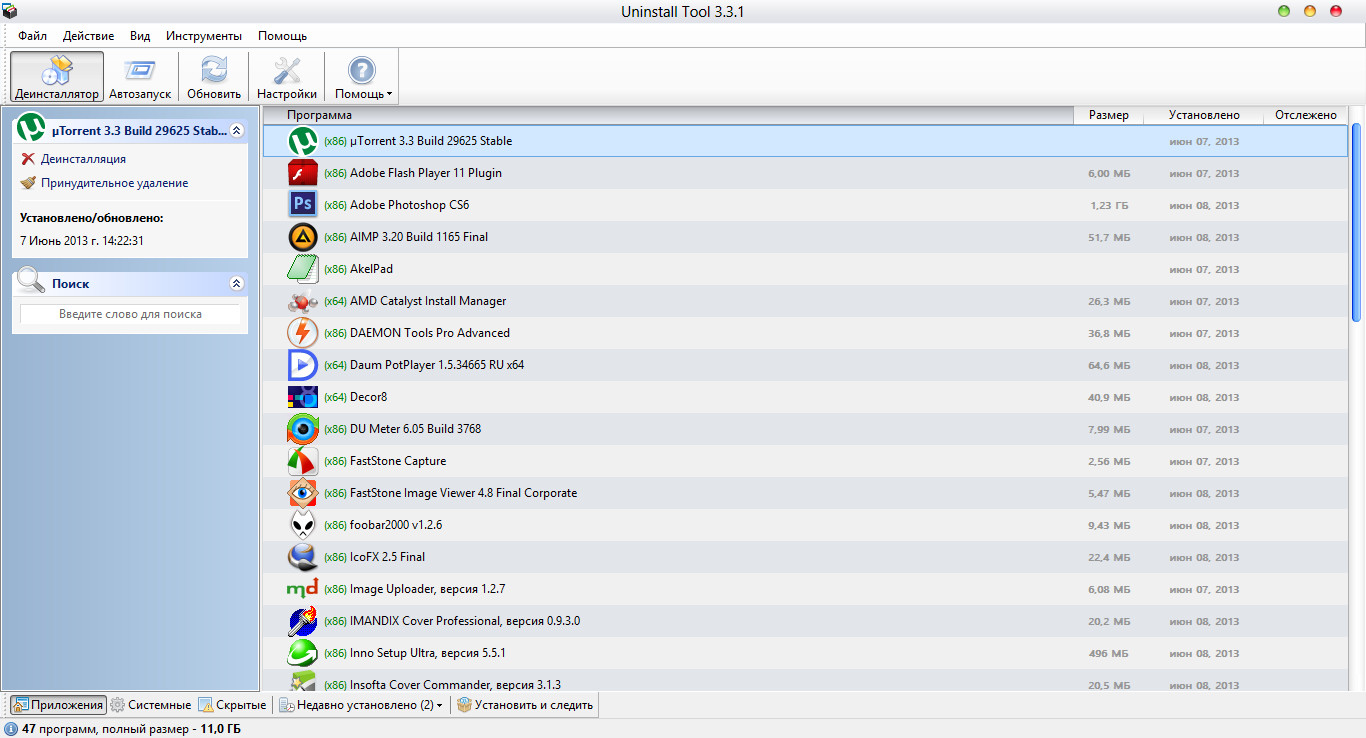Switch to Системные filter
The height and width of the screenshot is (738, 1366).
(x=151, y=705)
